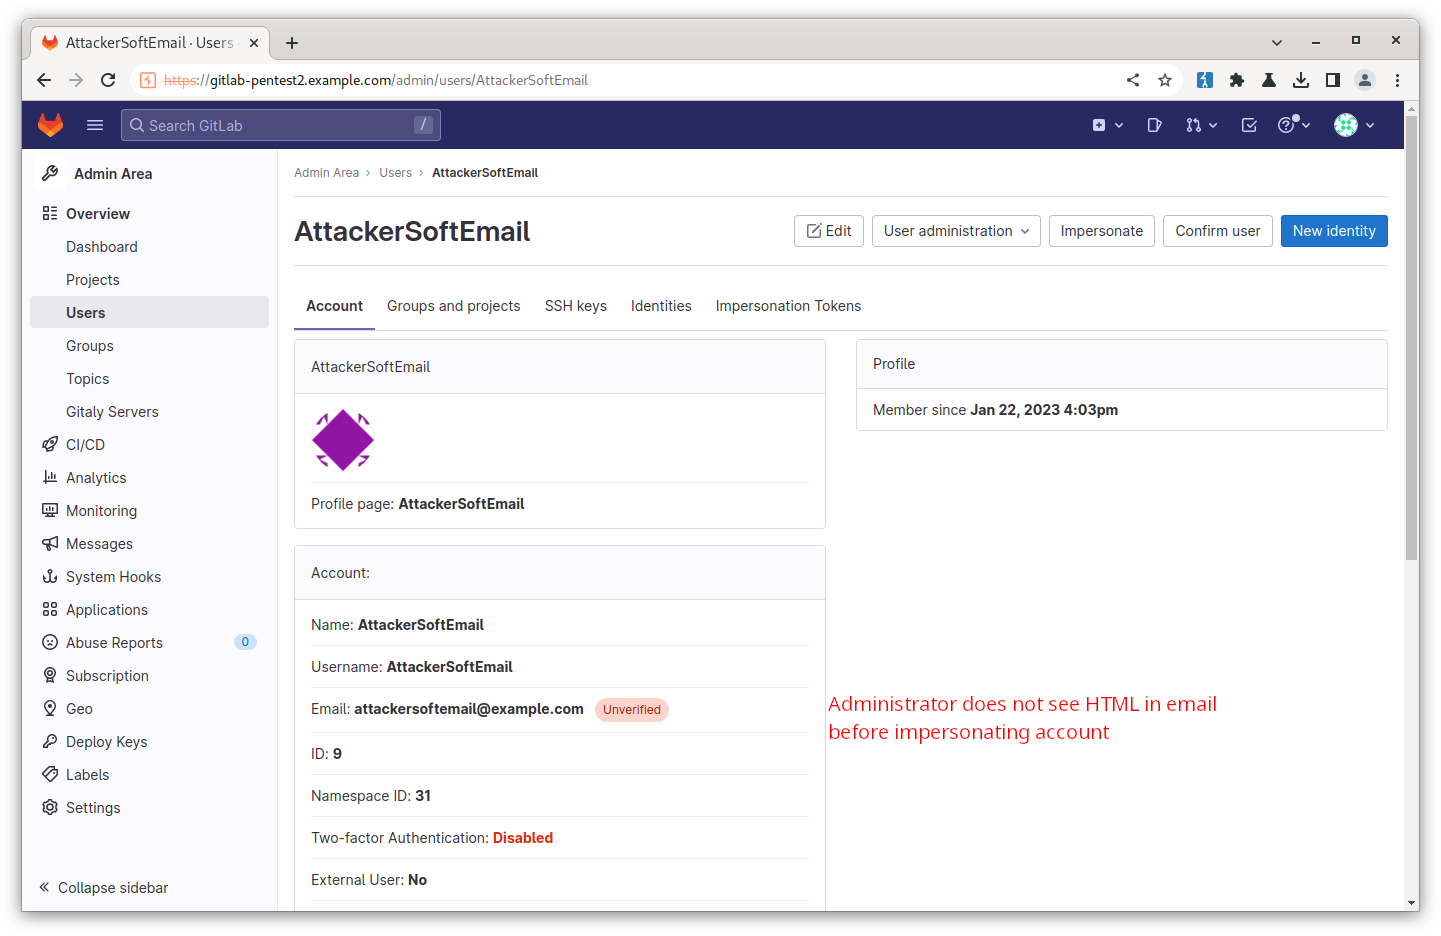Open the create new plus dropdown
This screenshot has height=936, width=1441.
1107,125
